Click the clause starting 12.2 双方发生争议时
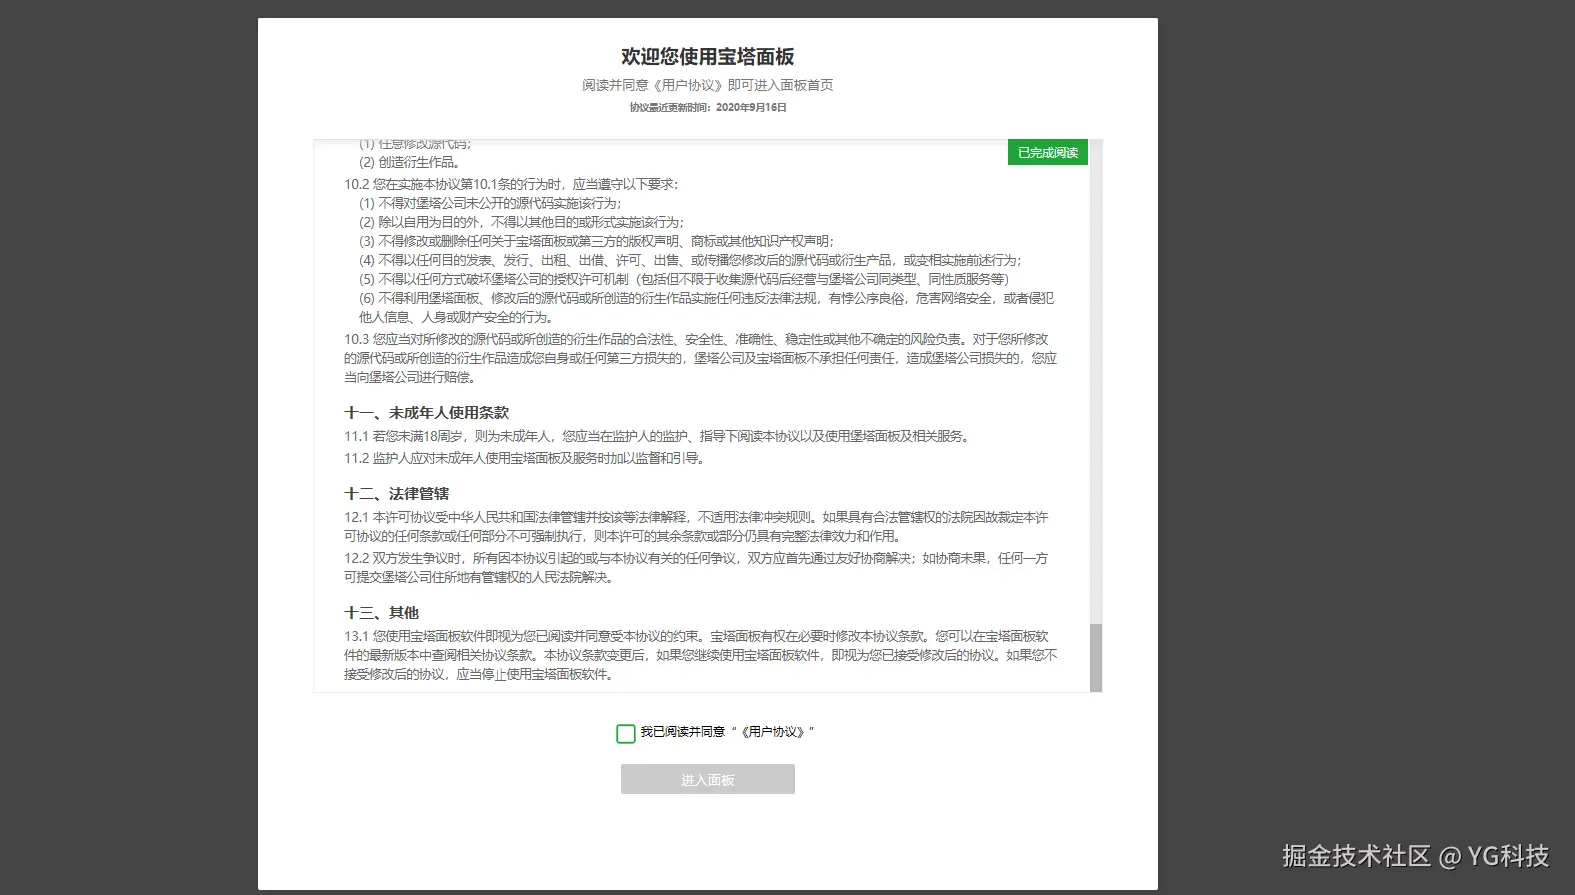This screenshot has height=895, width=1575. (696, 568)
